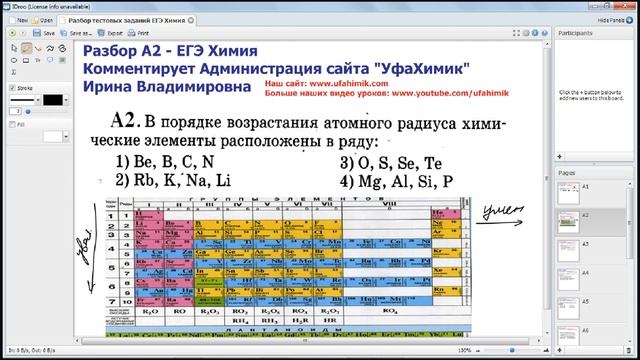Image resolution: width=640 pixels, height=360 pixels.
Task: Click the Print toolbar button
Action: [138, 33]
